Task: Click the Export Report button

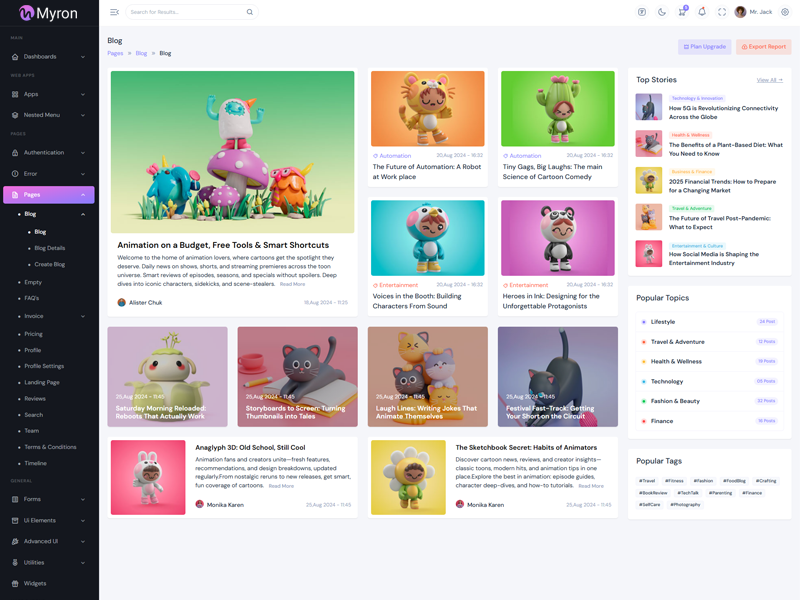Action: [x=764, y=47]
